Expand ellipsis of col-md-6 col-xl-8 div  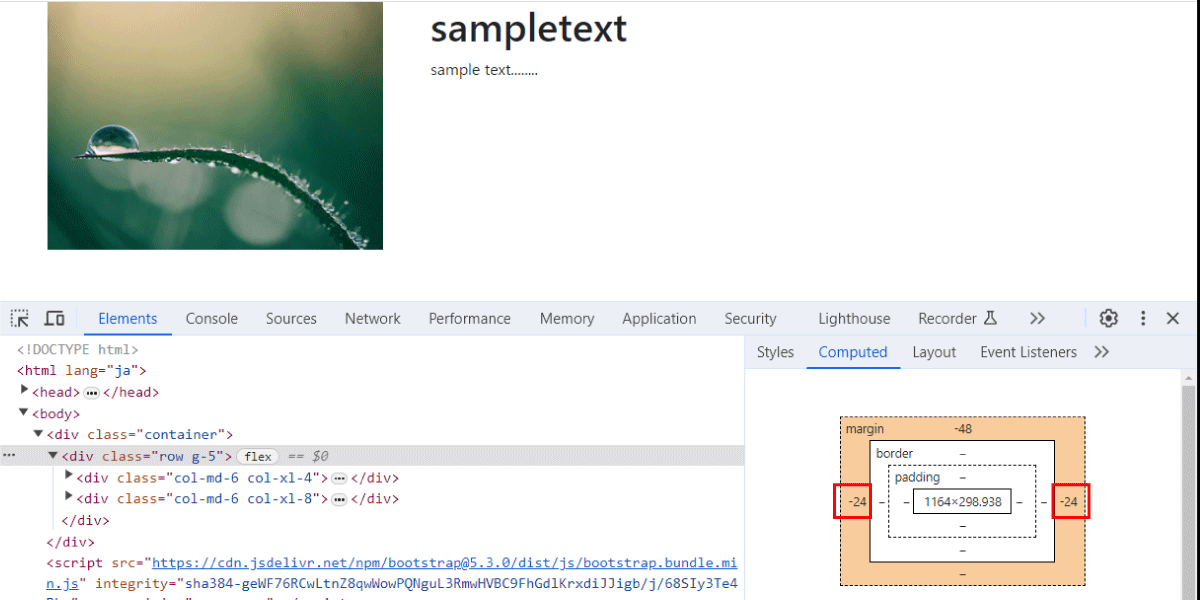coord(339,499)
